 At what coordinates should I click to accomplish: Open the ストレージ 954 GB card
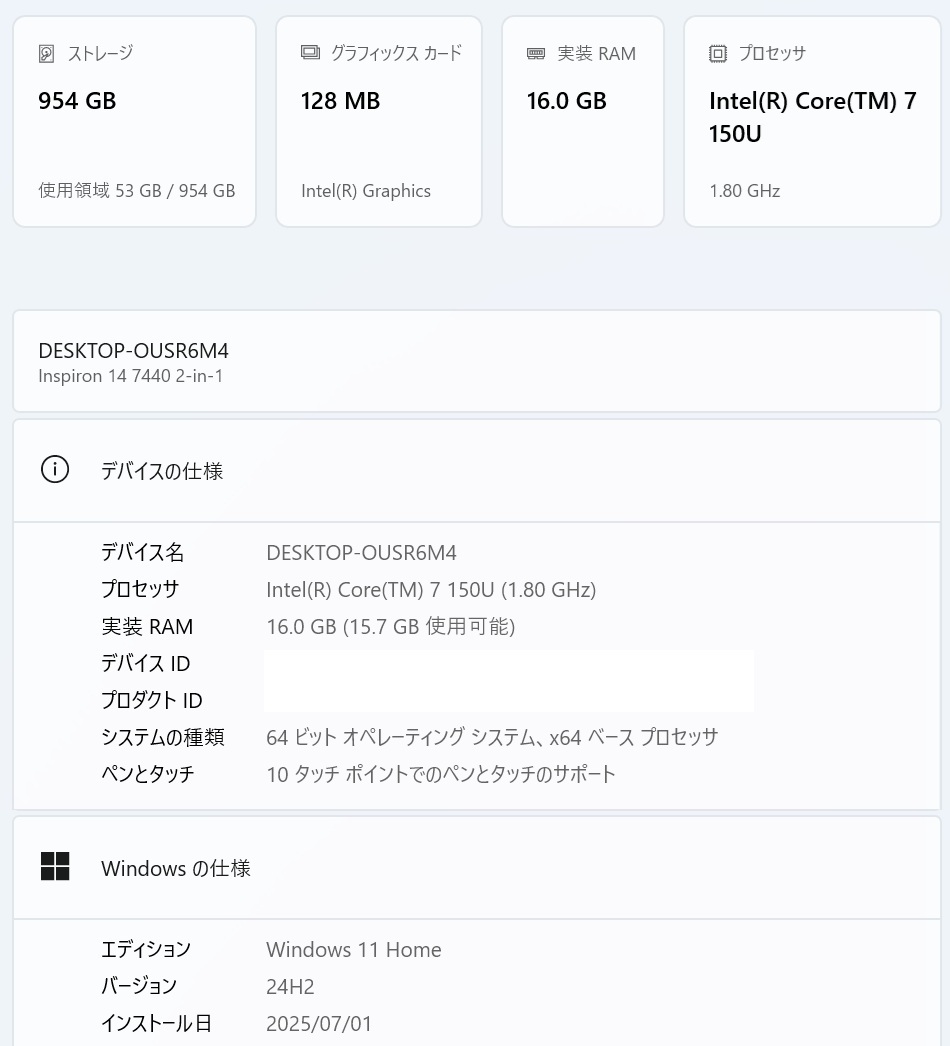tap(135, 122)
